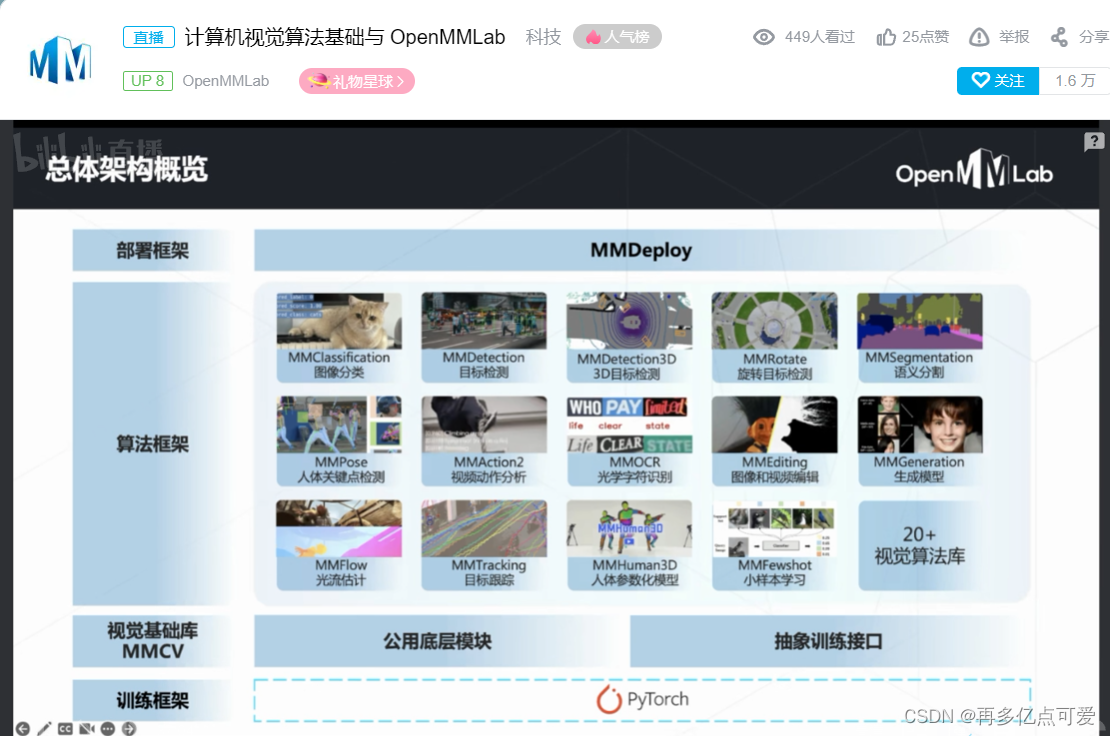Click the MMRotate thumbnail

pos(774,321)
